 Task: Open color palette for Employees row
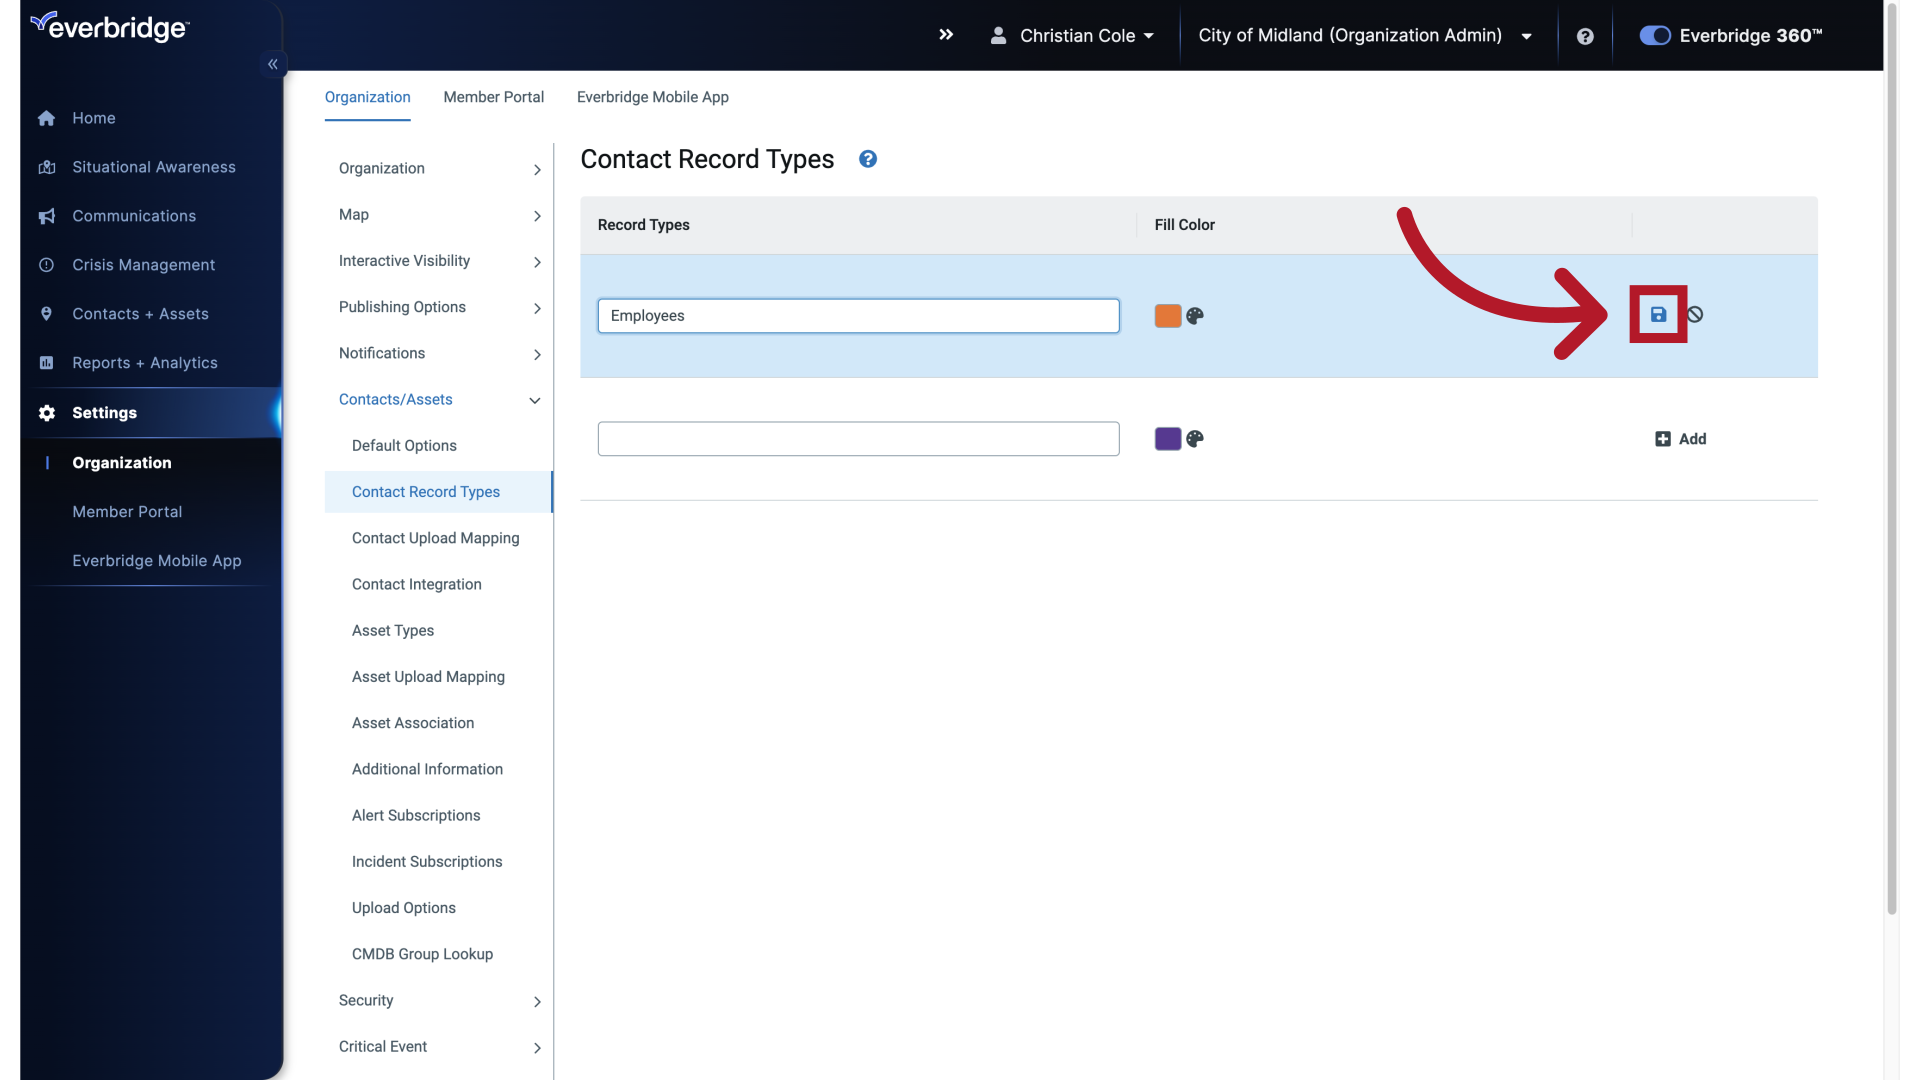(x=1195, y=316)
